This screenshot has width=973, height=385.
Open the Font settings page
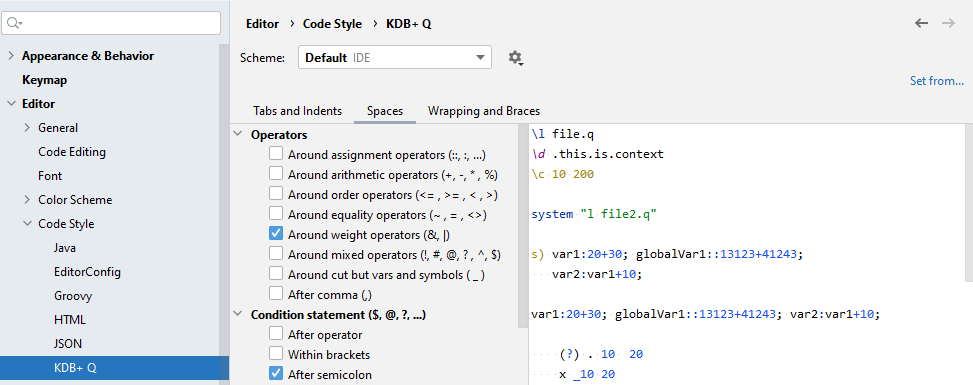[x=50, y=176]
